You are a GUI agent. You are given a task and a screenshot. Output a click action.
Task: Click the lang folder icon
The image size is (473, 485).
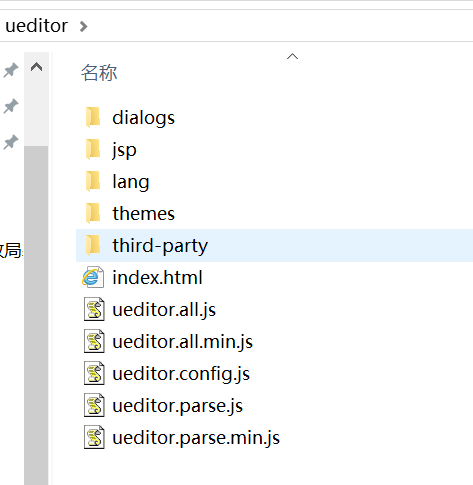(x=93, y=181)
